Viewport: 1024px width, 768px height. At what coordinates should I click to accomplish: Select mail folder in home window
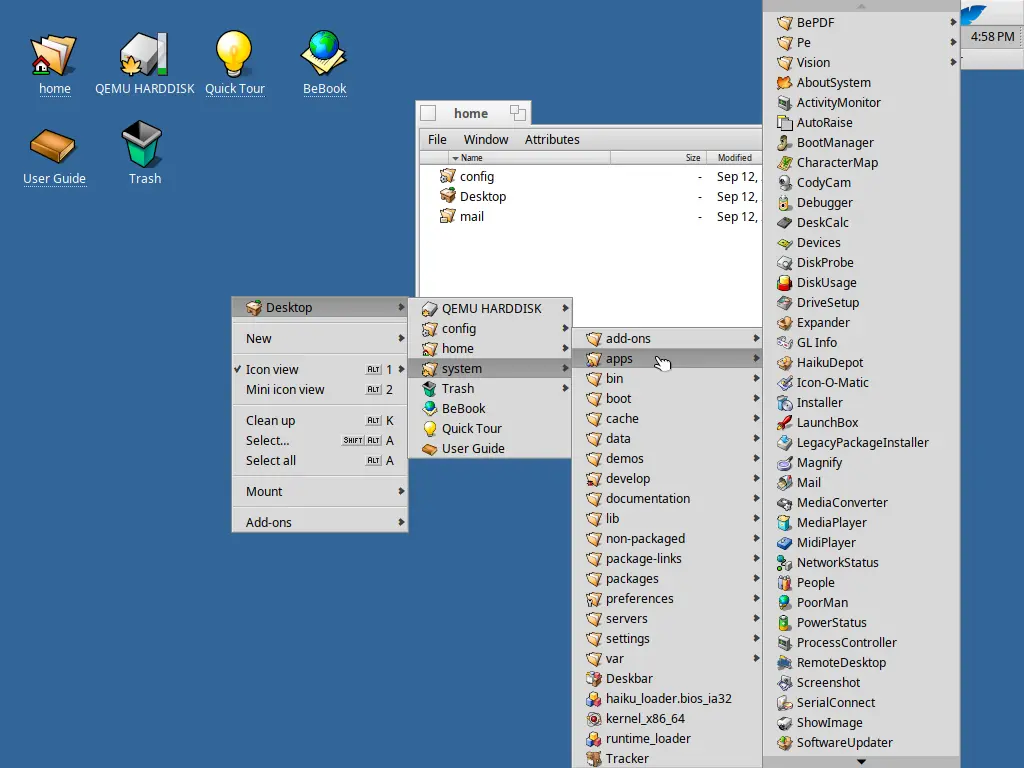462,217
